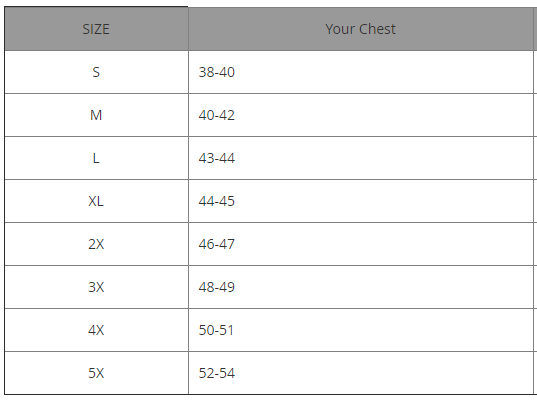Click the 48-49 chest measurement

tap(216, 287)
